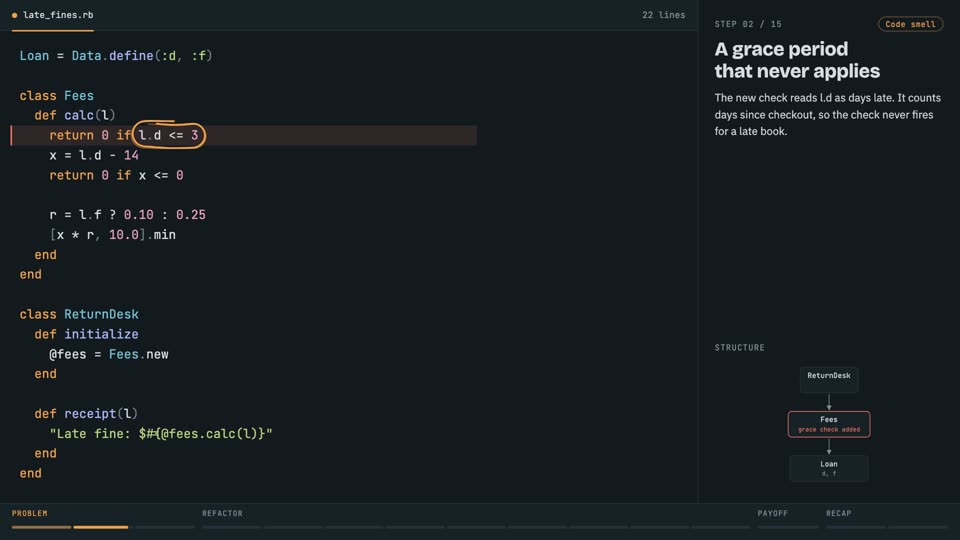The image size is (960, 540).
Task: Click the explanation paragraph about l.d days late
Action: click(828, 114)
